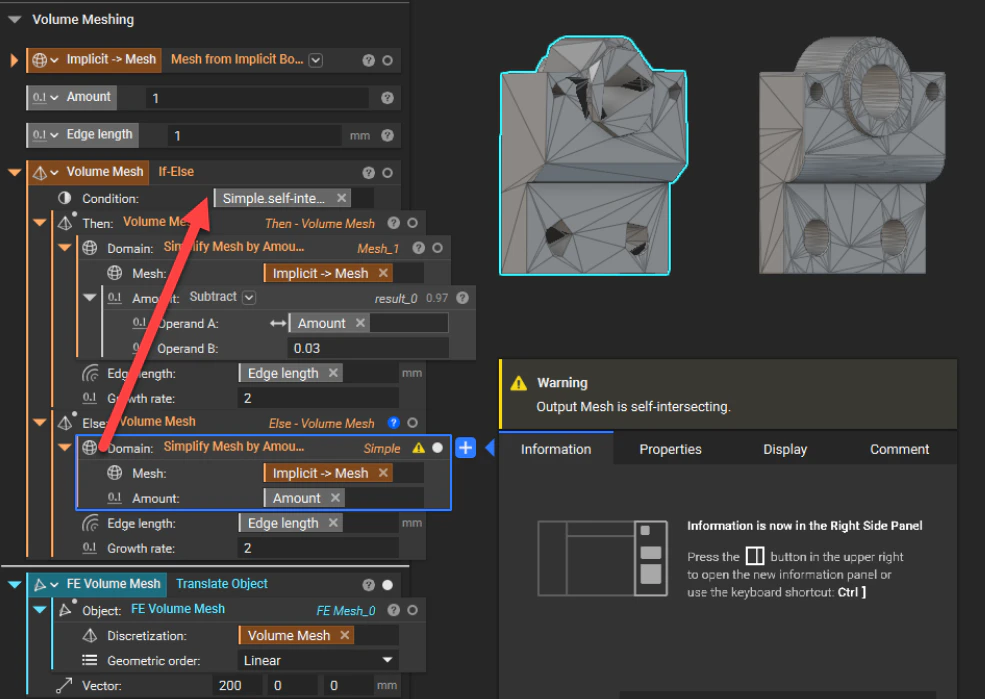The width and height of the screenshot is (985, 699).
Task: Collapse the Volume Meshing section
Action: (x=14, y=19)
